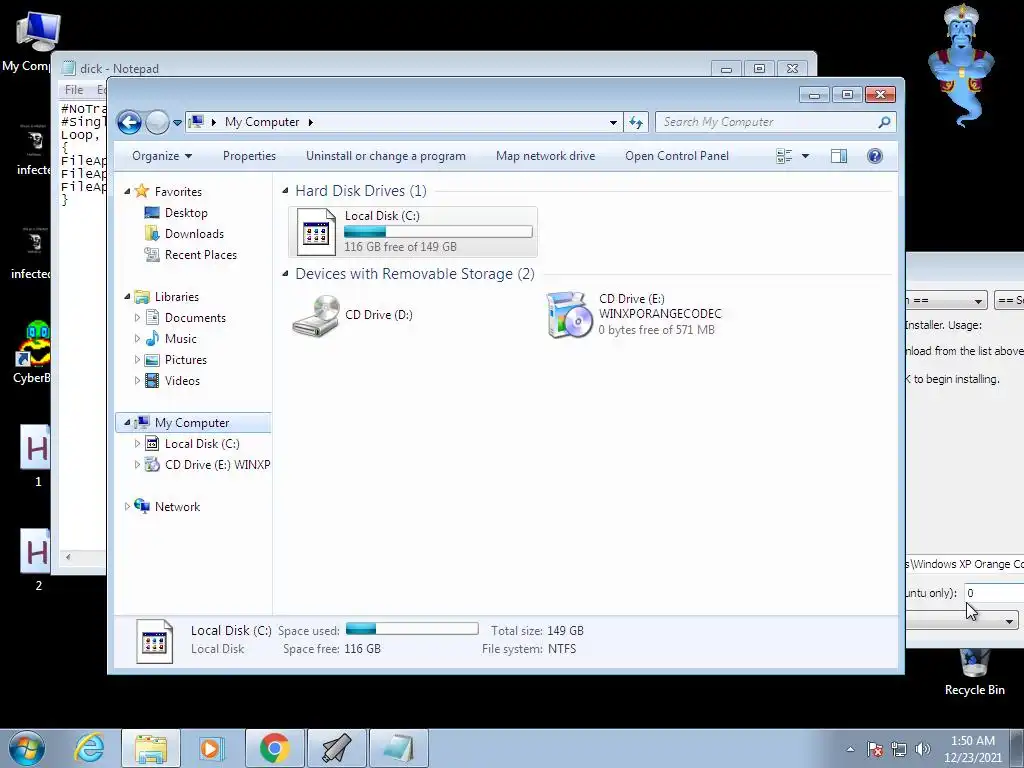Click Space used bar in details pane
The height and width of the screenshot is (768, 1024).
[x=412, y=629]
